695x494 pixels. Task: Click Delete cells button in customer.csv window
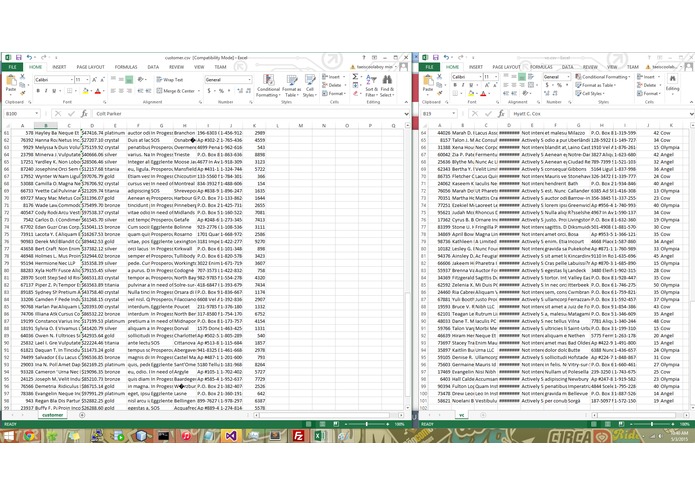coord(332,85)
